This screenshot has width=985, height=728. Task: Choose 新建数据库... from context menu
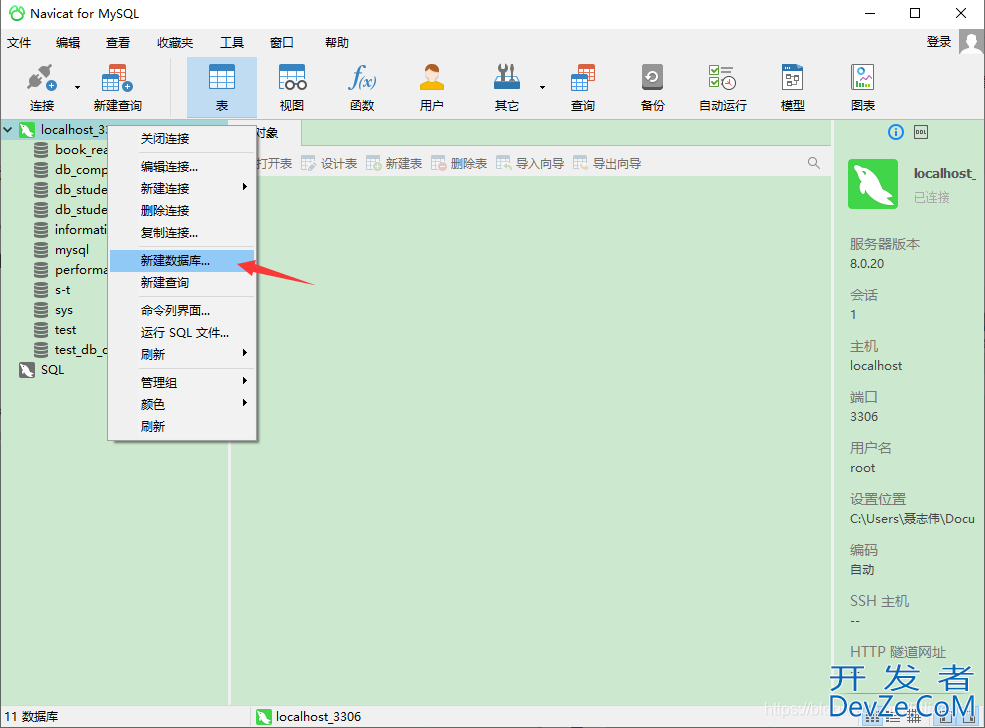click(175, 261)
